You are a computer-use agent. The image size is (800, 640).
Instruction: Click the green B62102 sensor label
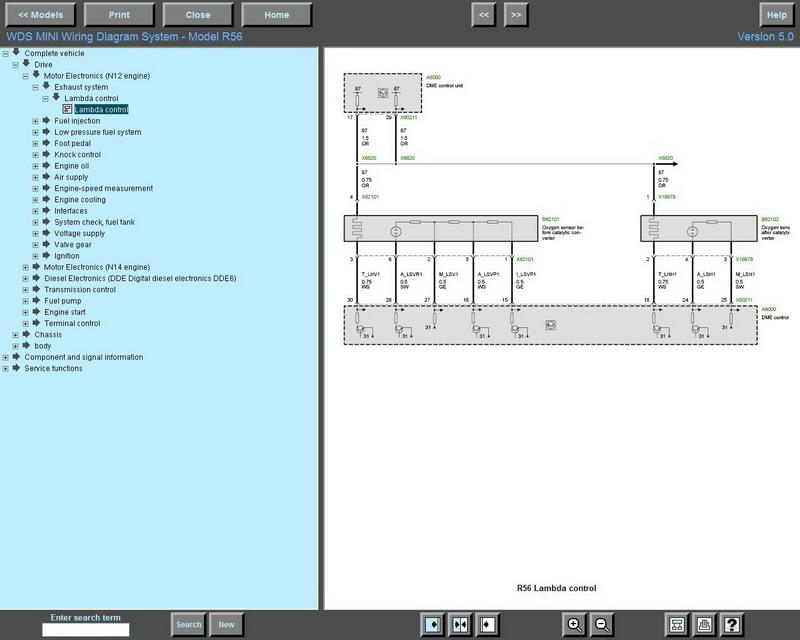coord(770,219)
